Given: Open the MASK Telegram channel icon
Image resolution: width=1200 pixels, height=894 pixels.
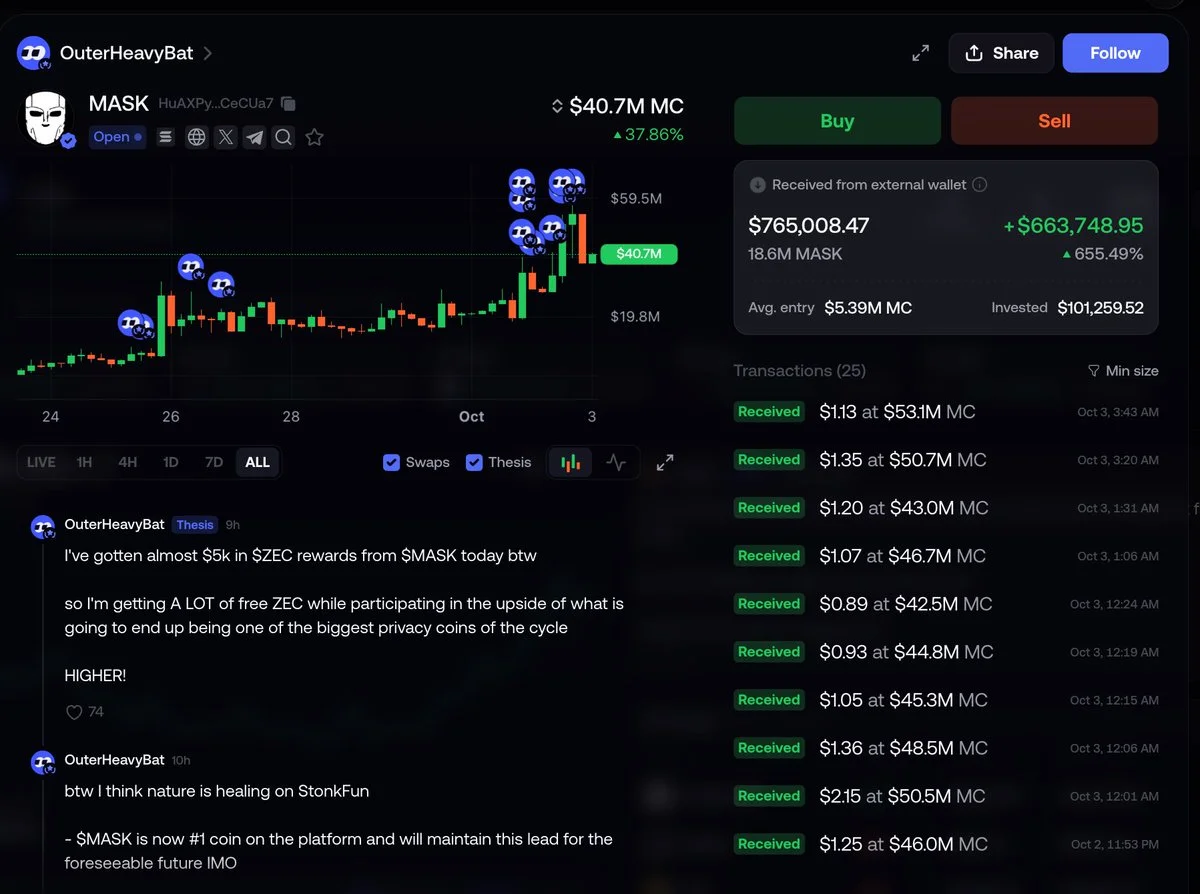Looking at the screenshot, I should [x=254, y=137].
